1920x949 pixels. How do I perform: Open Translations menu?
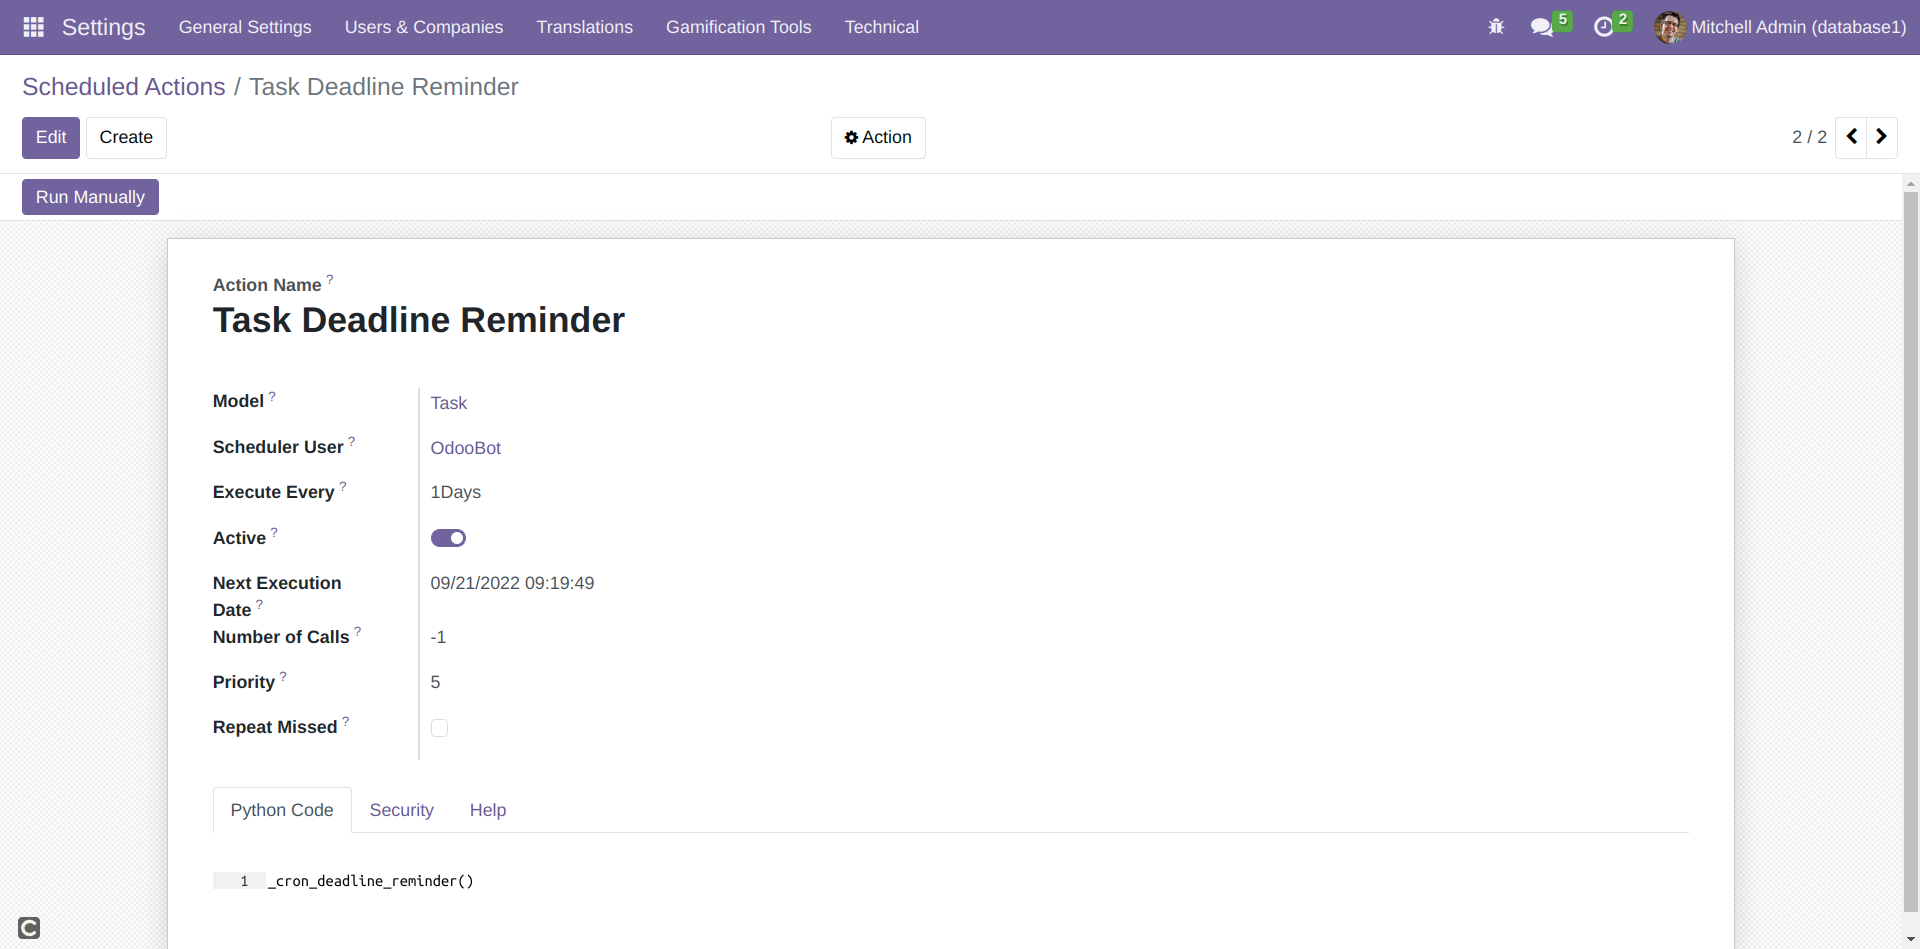(x=585, y=27)
